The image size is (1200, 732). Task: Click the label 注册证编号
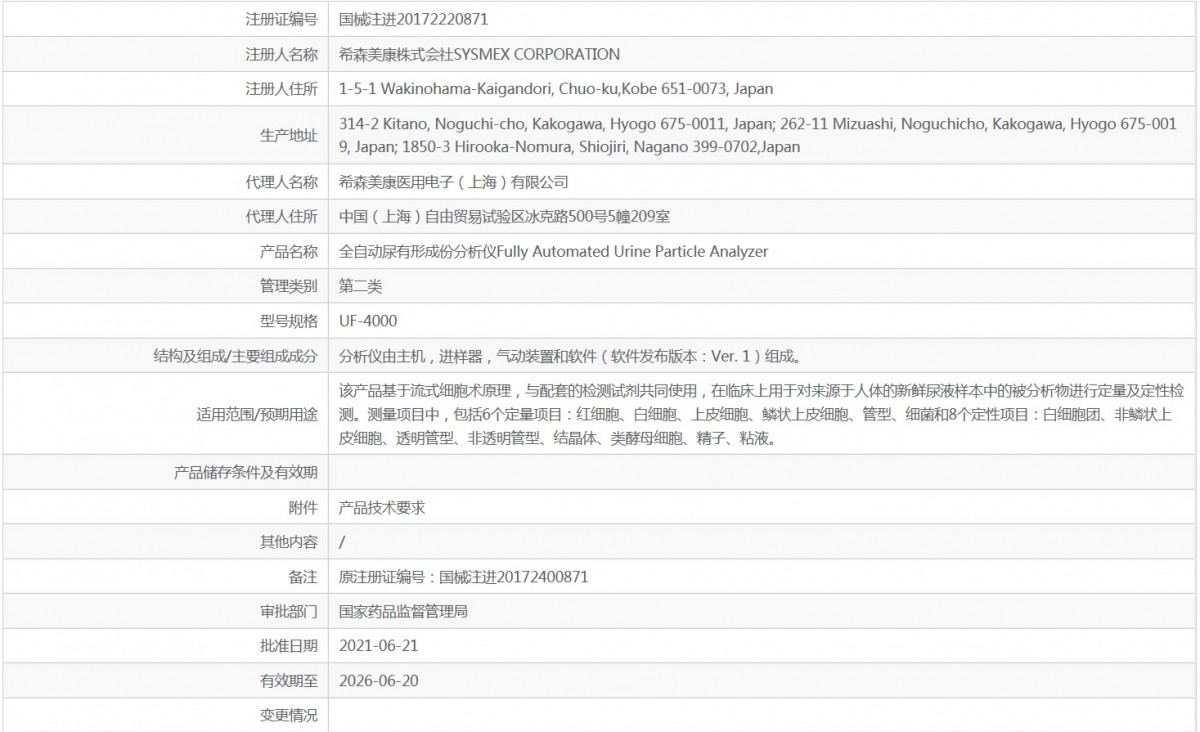point(281,18)
